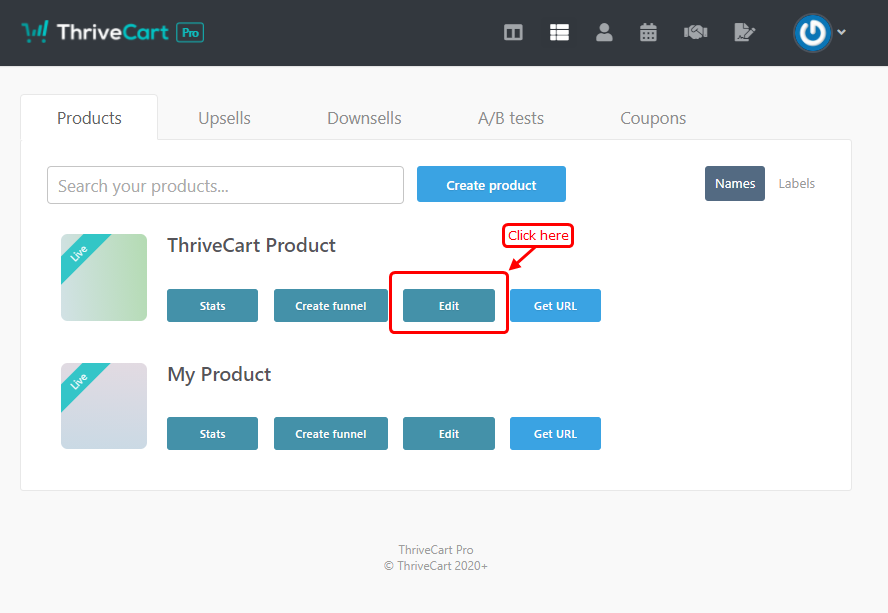Screen dimensions: 888x613
Task: Expand the account dropdown chevron
Action: click(842, 32)
